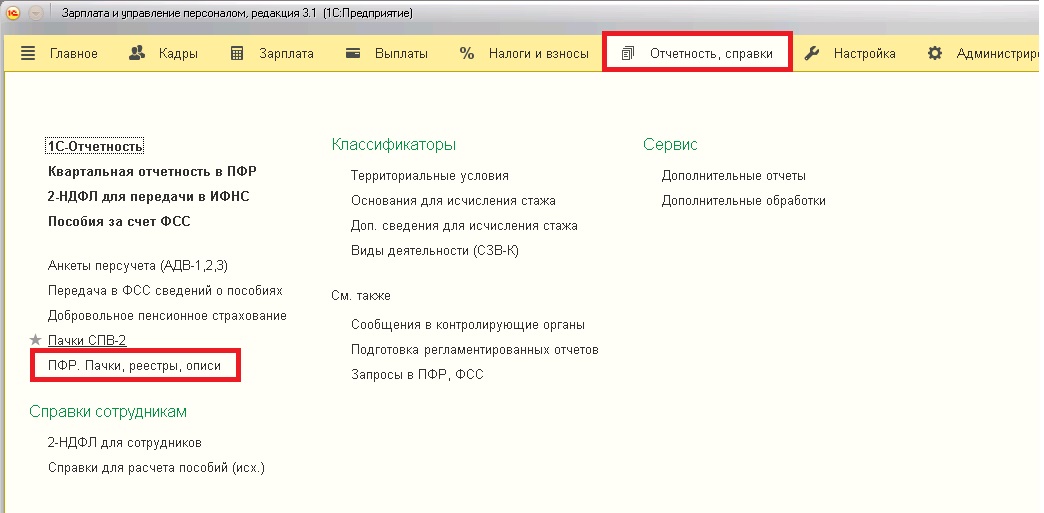The height and width of the screenshot is (513, 1044).
Task: Click the wrench icon beside Настройка
Action: pyautogui.click(x=812, y=53)
